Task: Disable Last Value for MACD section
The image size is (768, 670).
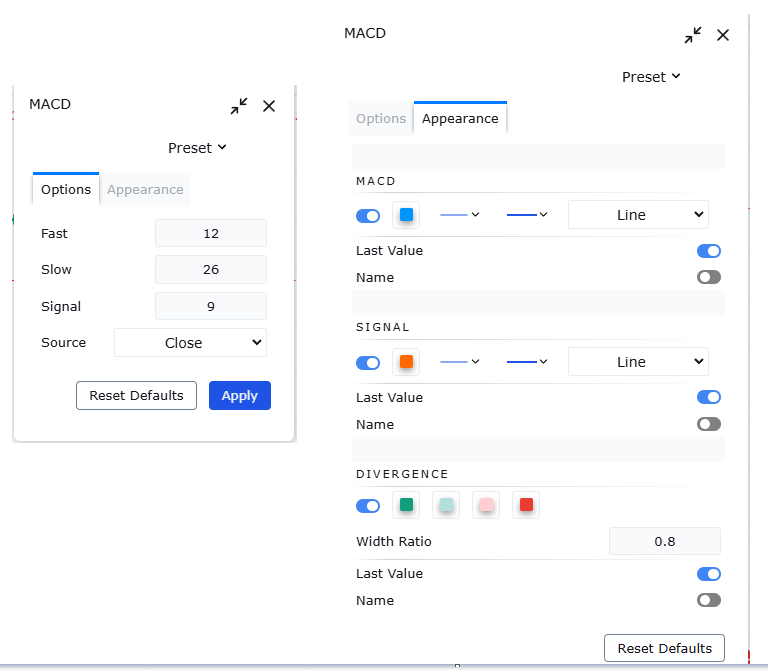Action: pos(708,251)
